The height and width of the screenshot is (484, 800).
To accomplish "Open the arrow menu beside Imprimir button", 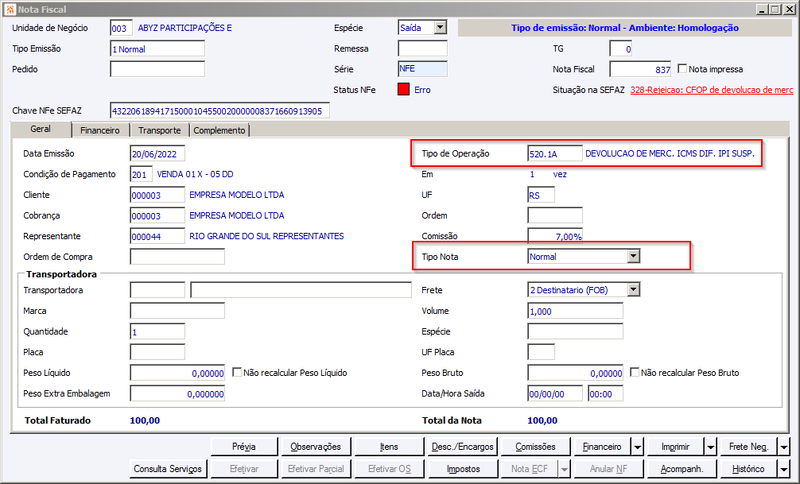I will pos(711,447).
